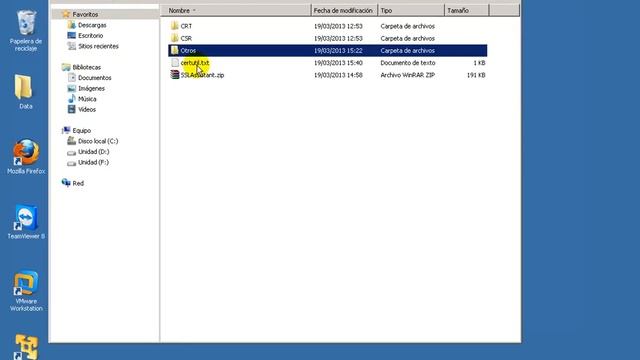
Task: Click the Equipo computer icon
Action: 66,130
